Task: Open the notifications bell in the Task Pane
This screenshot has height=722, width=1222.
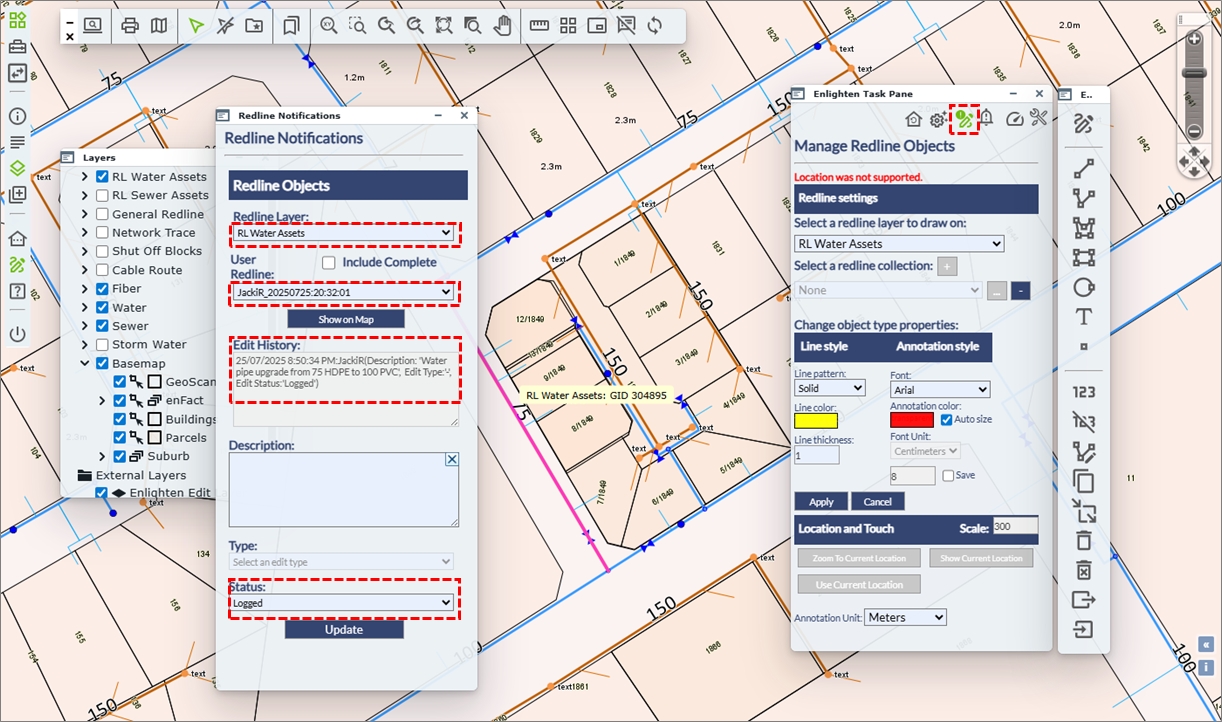Action: pos(987,119)
